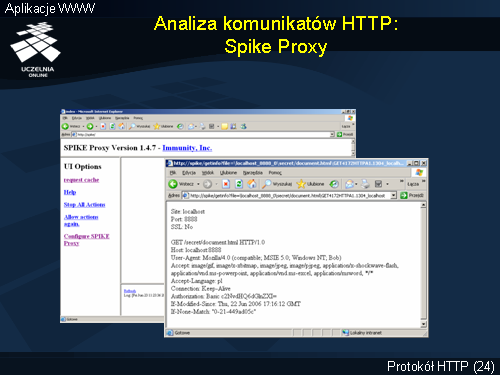Click Mail envelope icon in front getinfo window

coord(349,184)
